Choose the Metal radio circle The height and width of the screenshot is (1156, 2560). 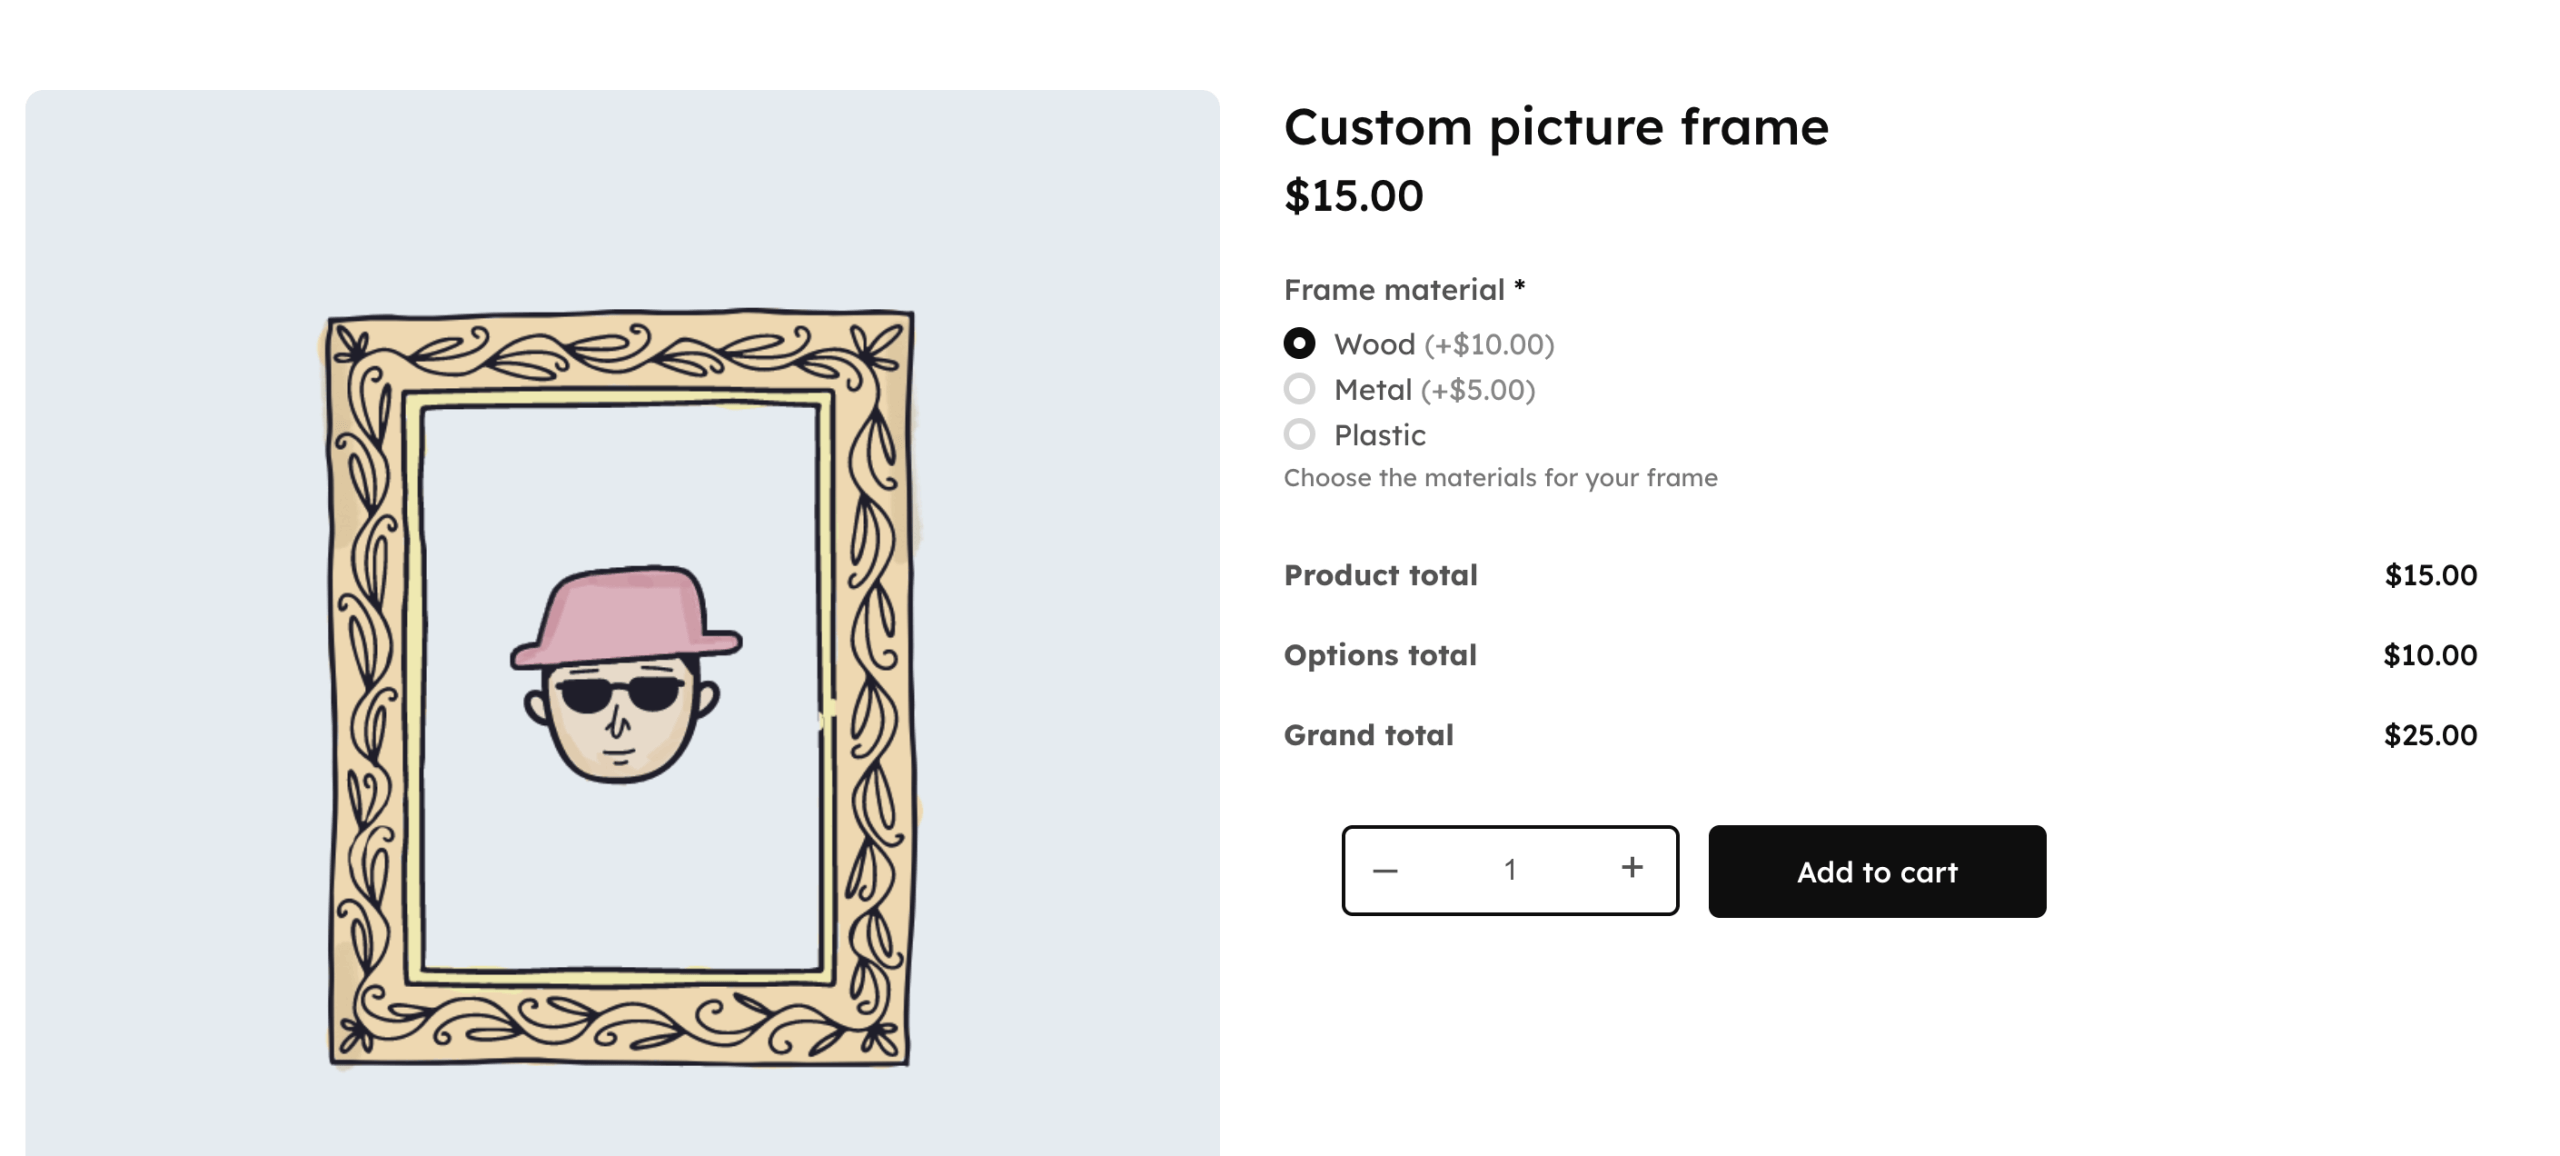pos(1299,389)
